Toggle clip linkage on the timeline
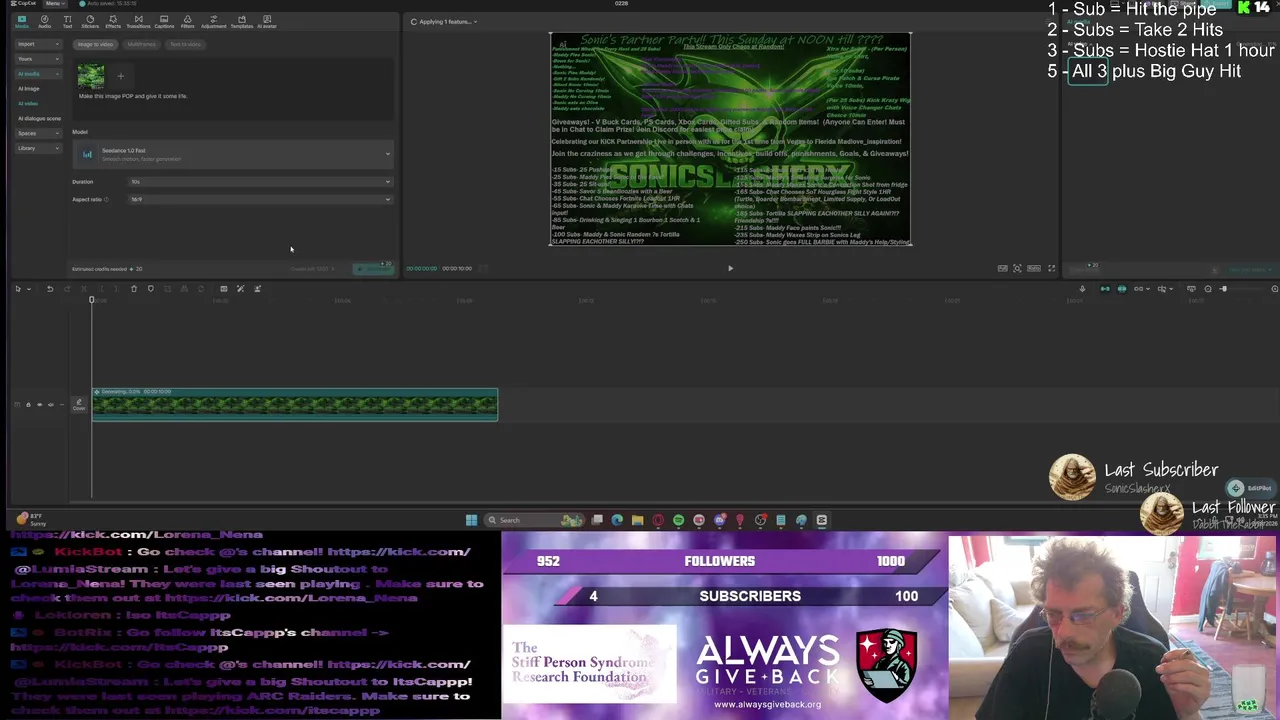The width and height of the screenshot is (1280, 720). point(1139,289)
